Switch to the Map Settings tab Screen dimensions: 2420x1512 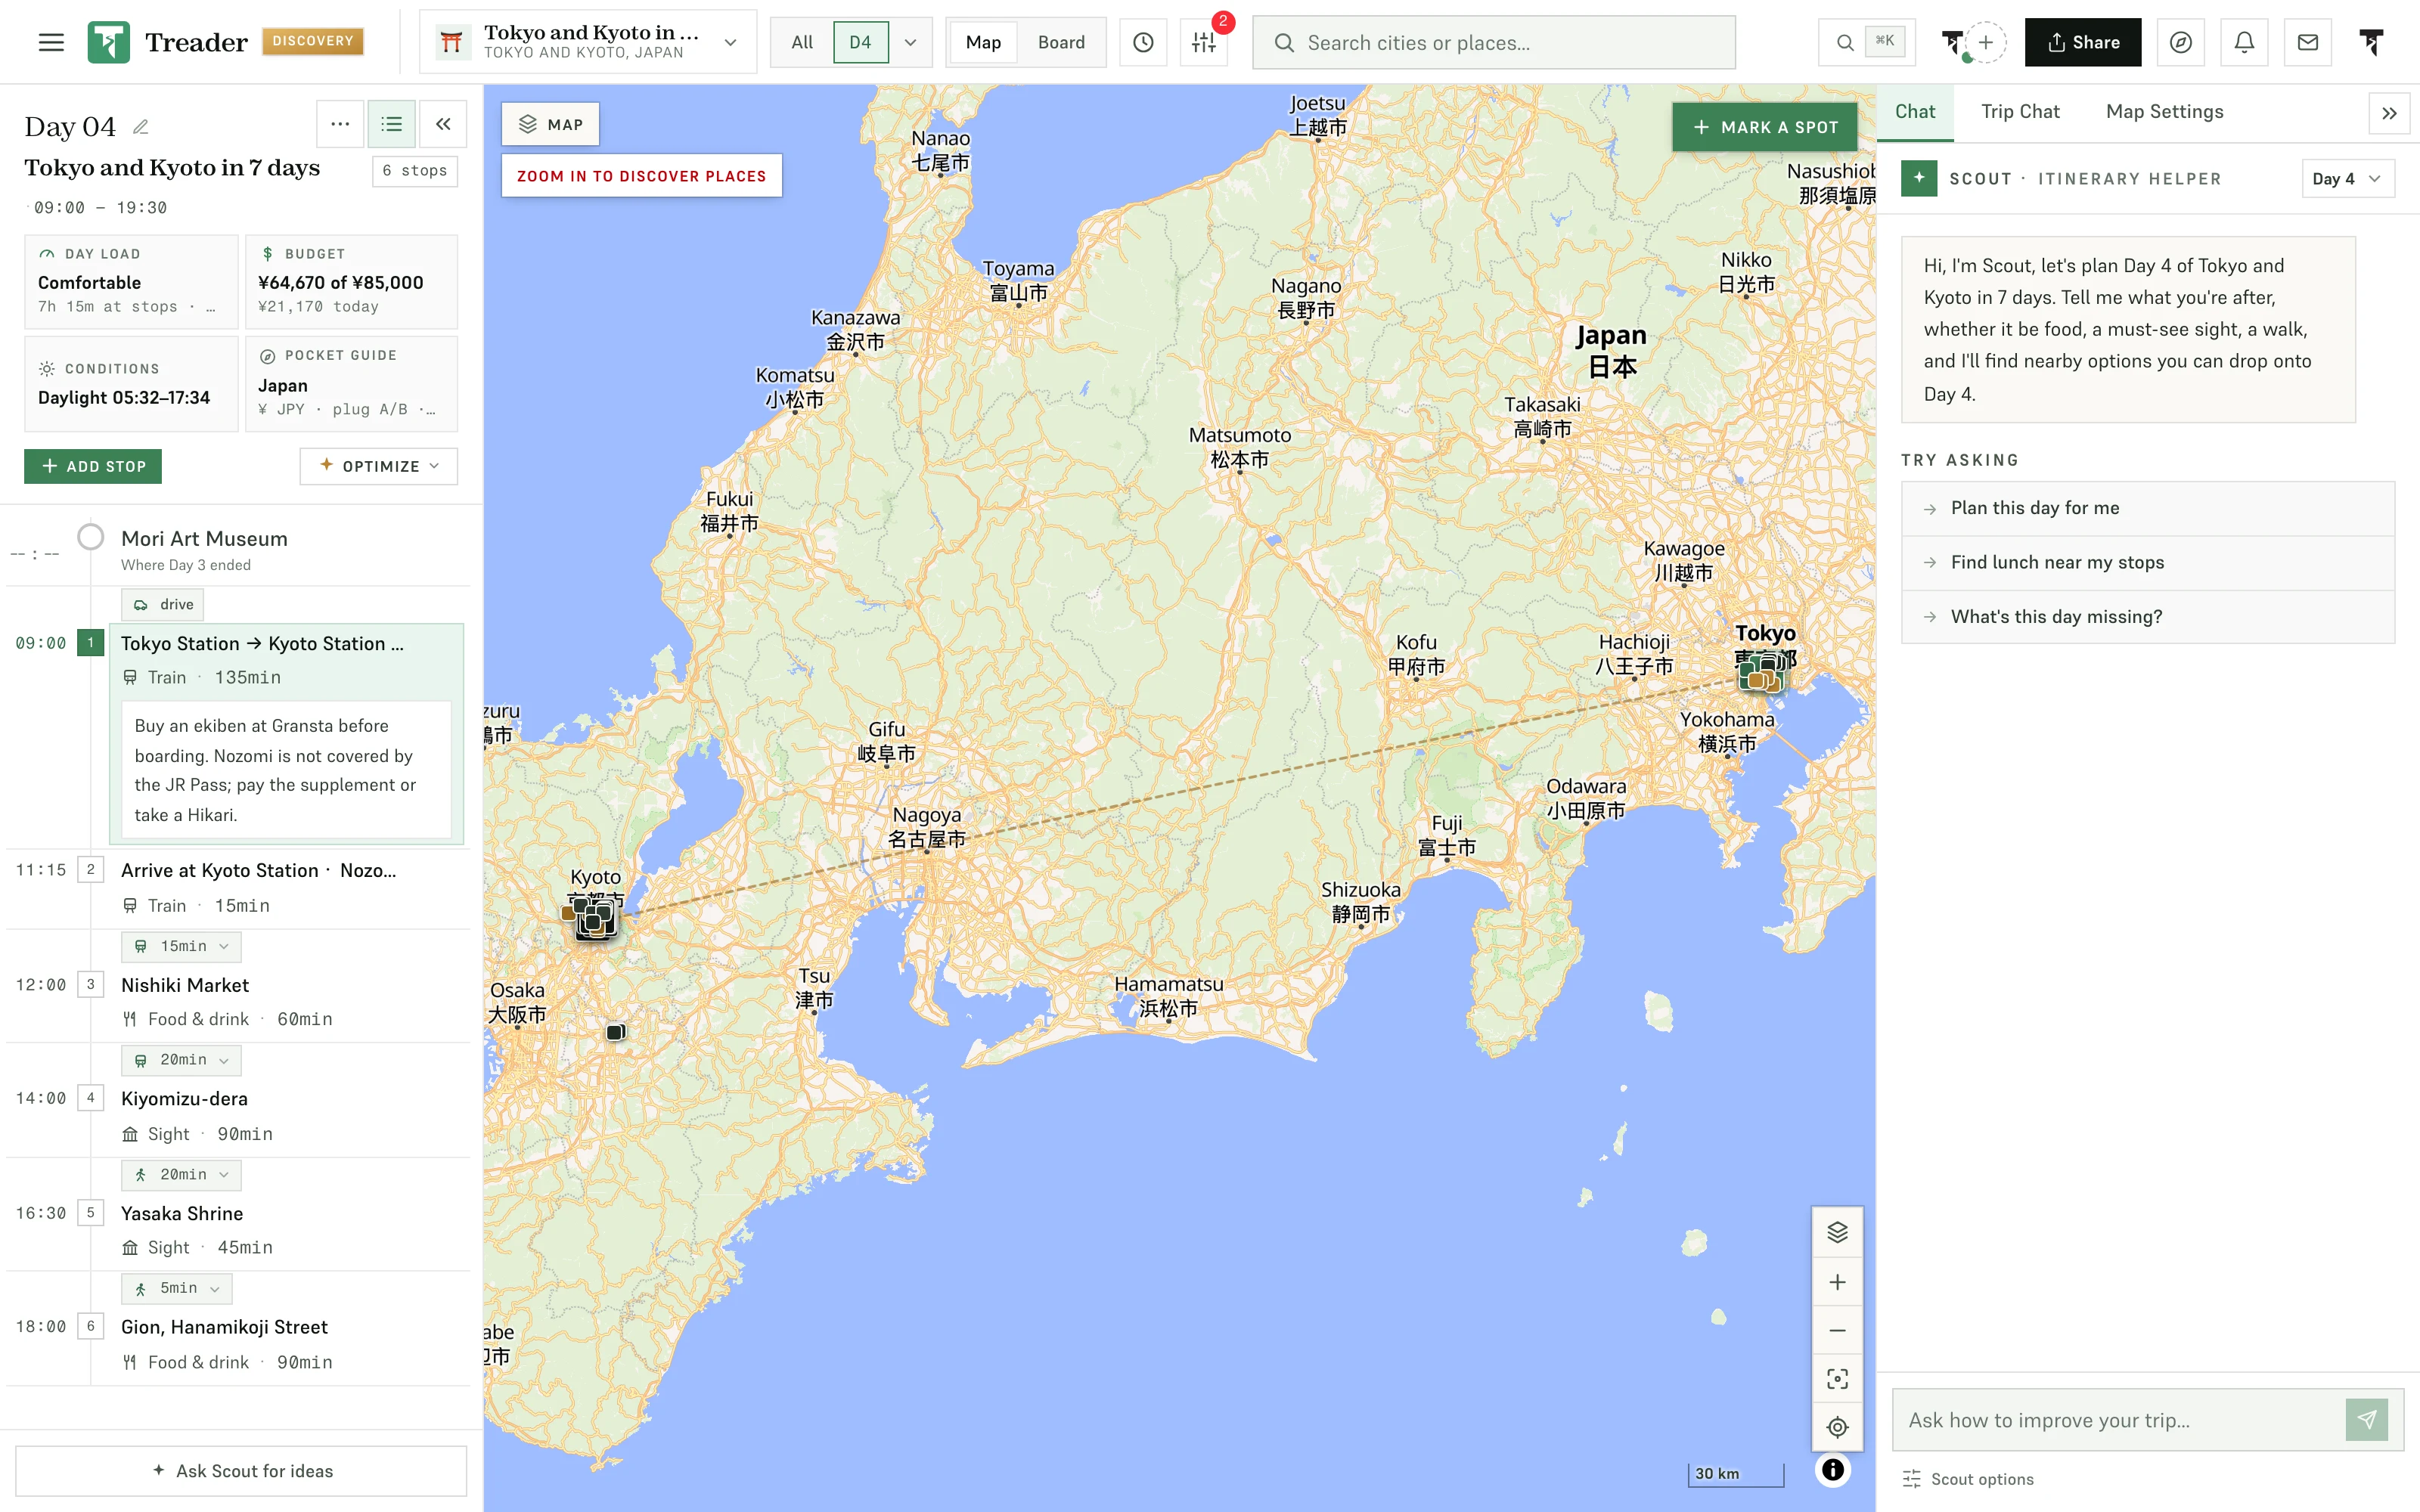2164,112
